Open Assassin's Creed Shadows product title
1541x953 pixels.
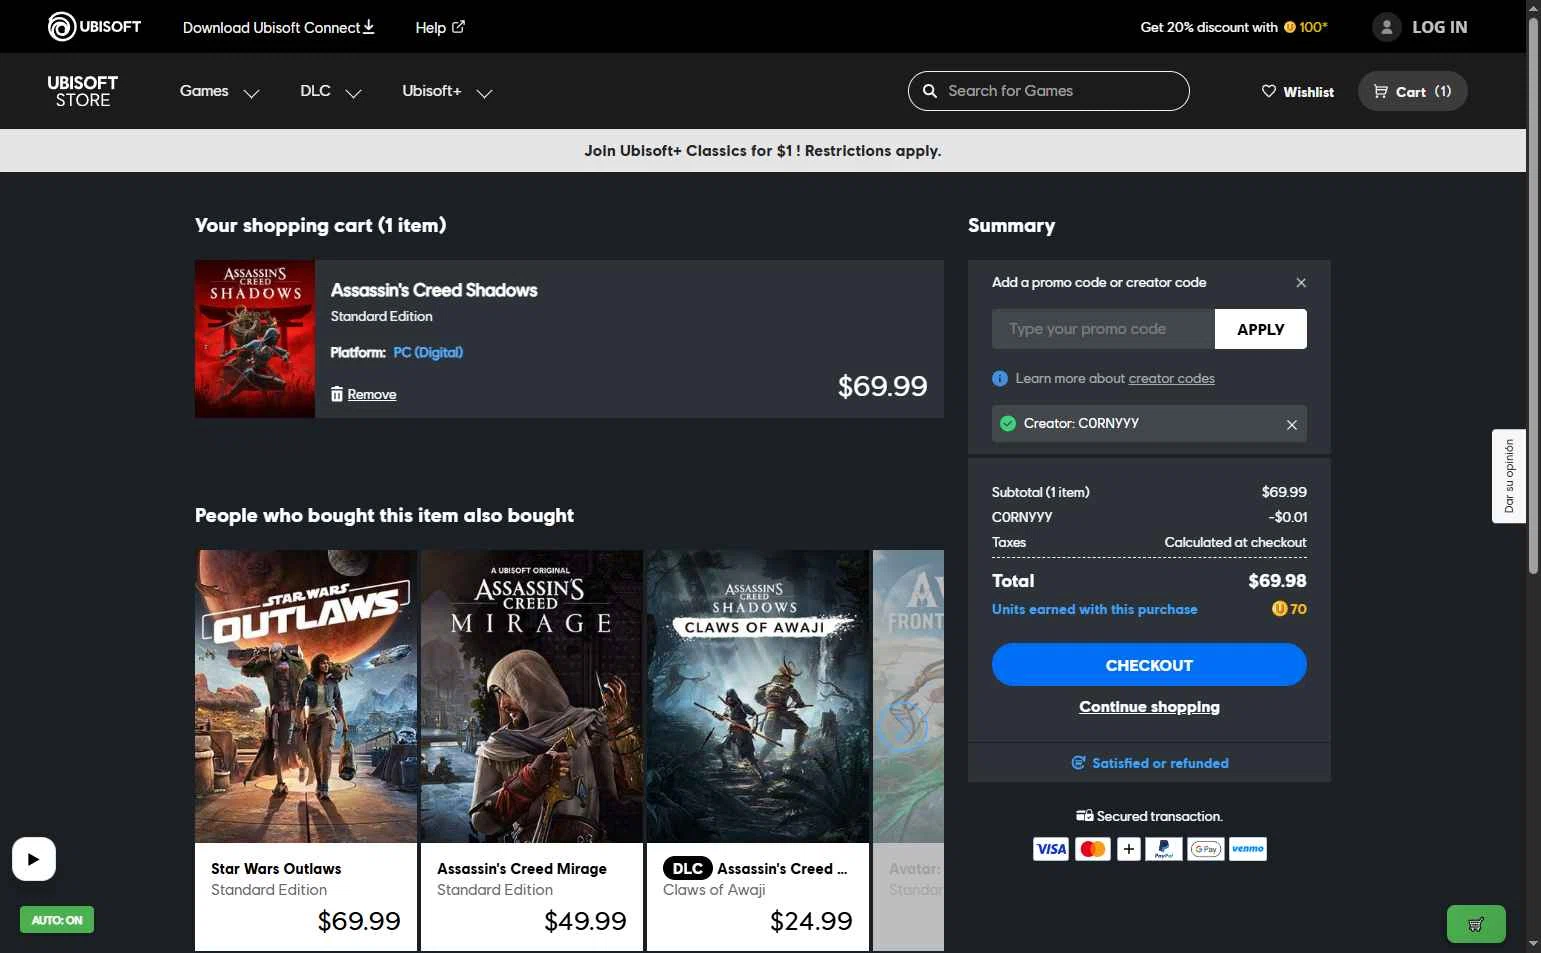click(x=434, y=290)
